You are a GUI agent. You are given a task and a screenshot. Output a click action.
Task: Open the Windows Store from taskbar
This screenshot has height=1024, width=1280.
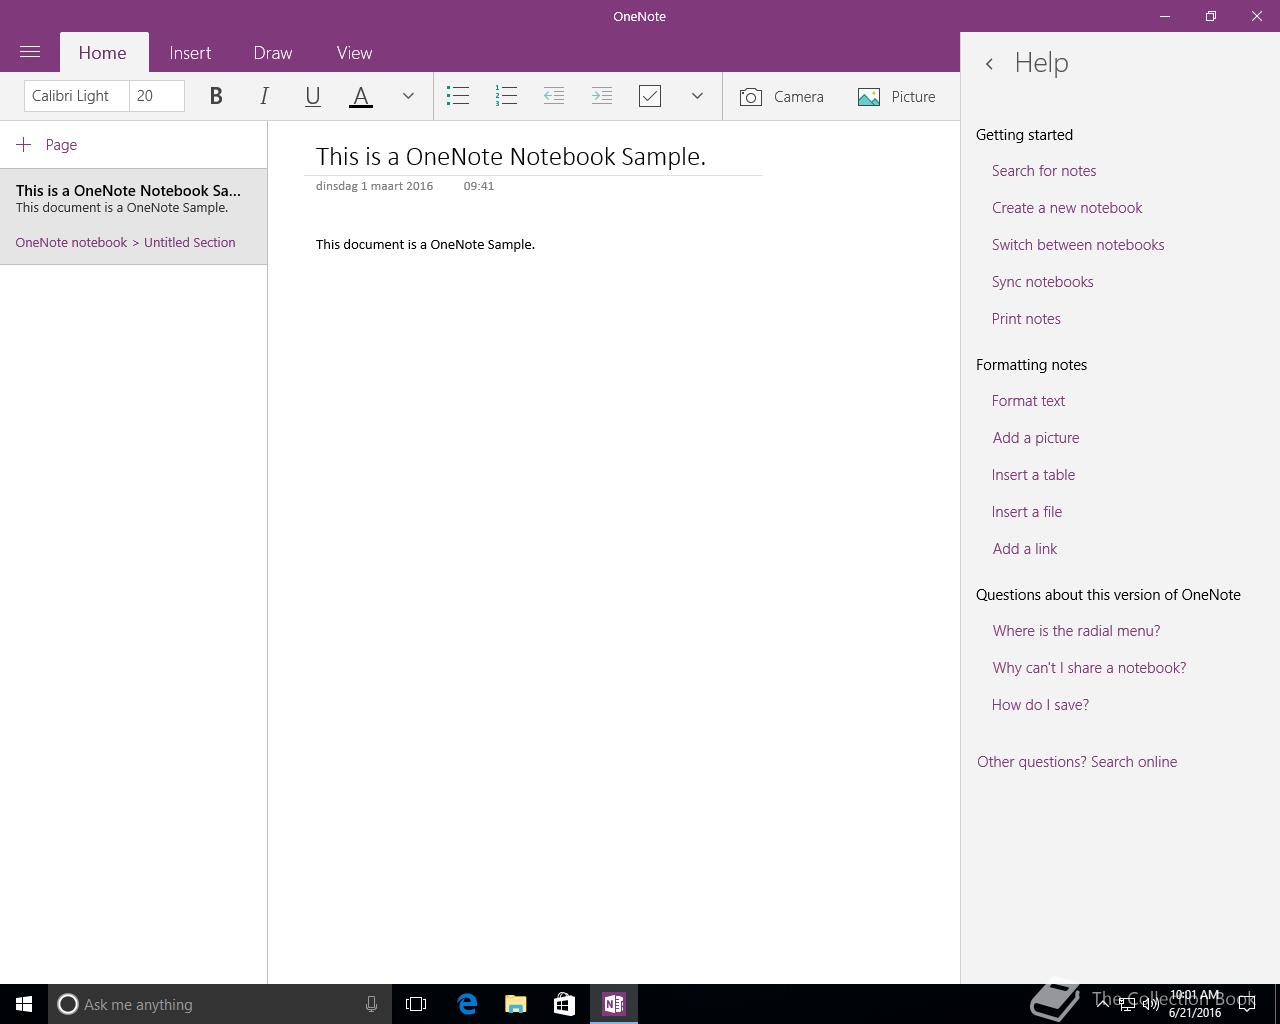564,1004
